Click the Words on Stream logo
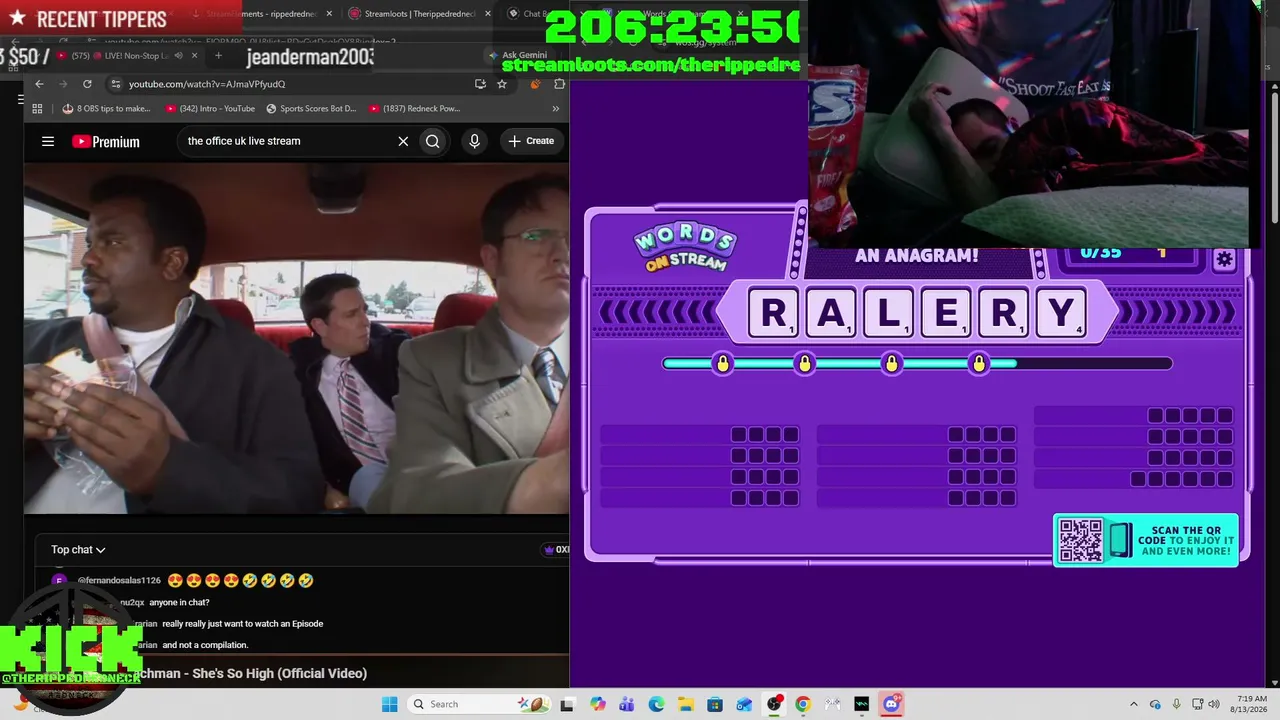This screenshot has height=720, width=1280. pyautogui.click(x=685, y=249)
